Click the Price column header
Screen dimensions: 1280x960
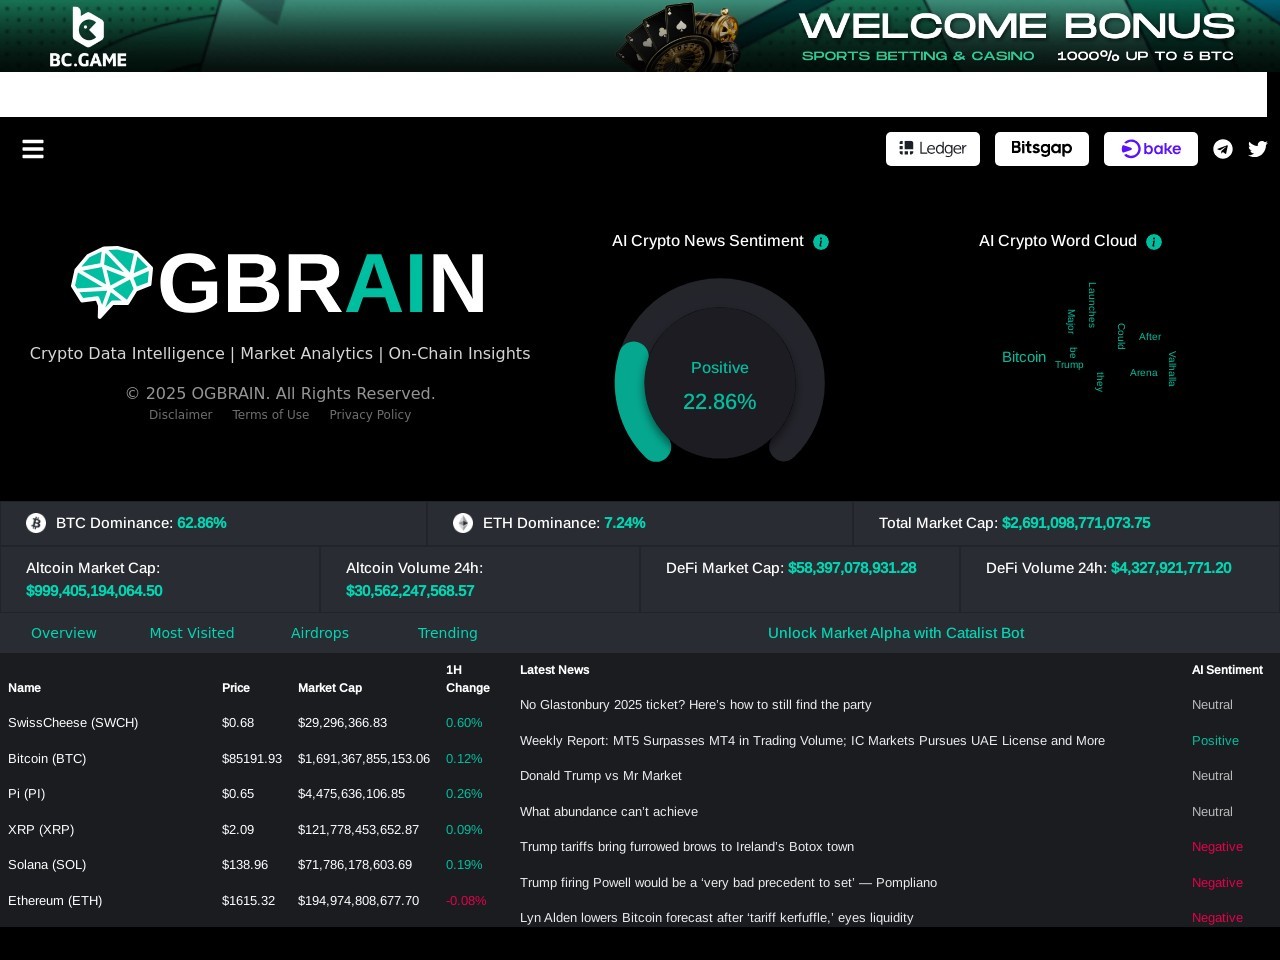click(x=236, y=688)
